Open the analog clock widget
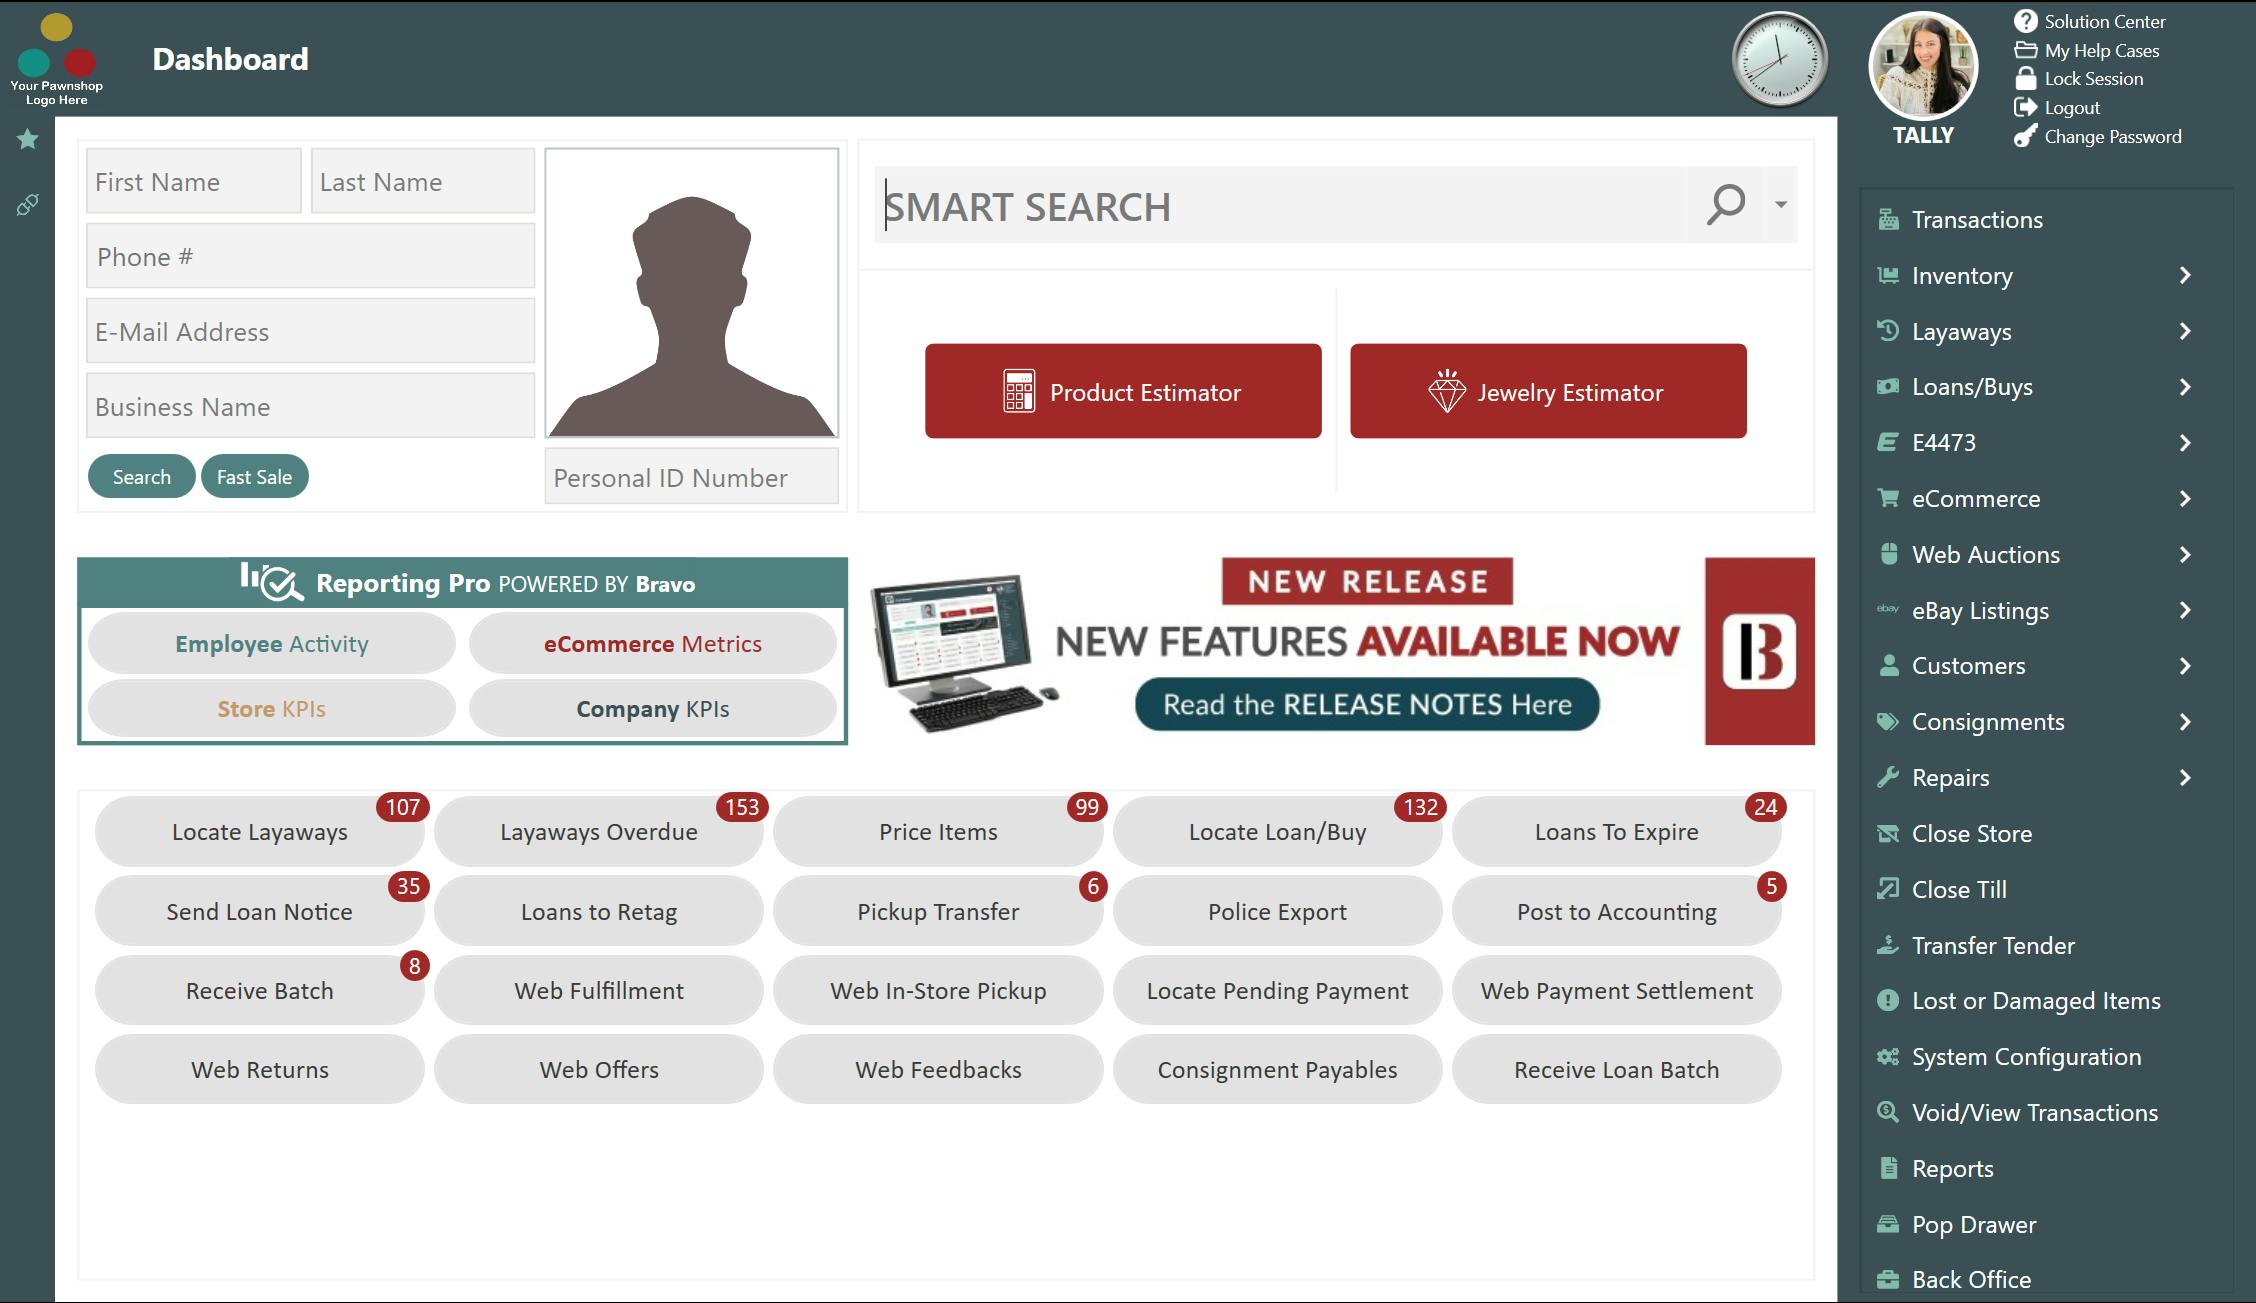The image size is (2256, 1303). pyautogui.click(x=1779, y=60)
